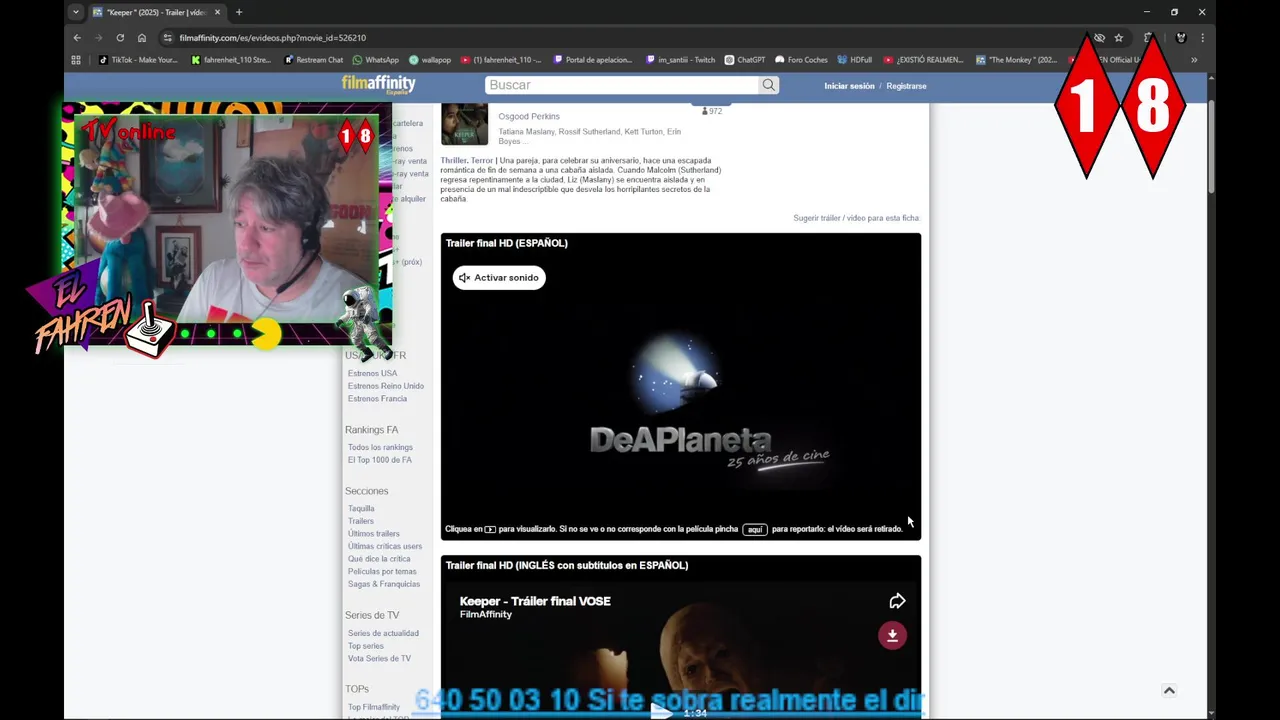Open the Portal de apelacion bookmark
Screen dimensions: 1280x720
coord(593,60)
